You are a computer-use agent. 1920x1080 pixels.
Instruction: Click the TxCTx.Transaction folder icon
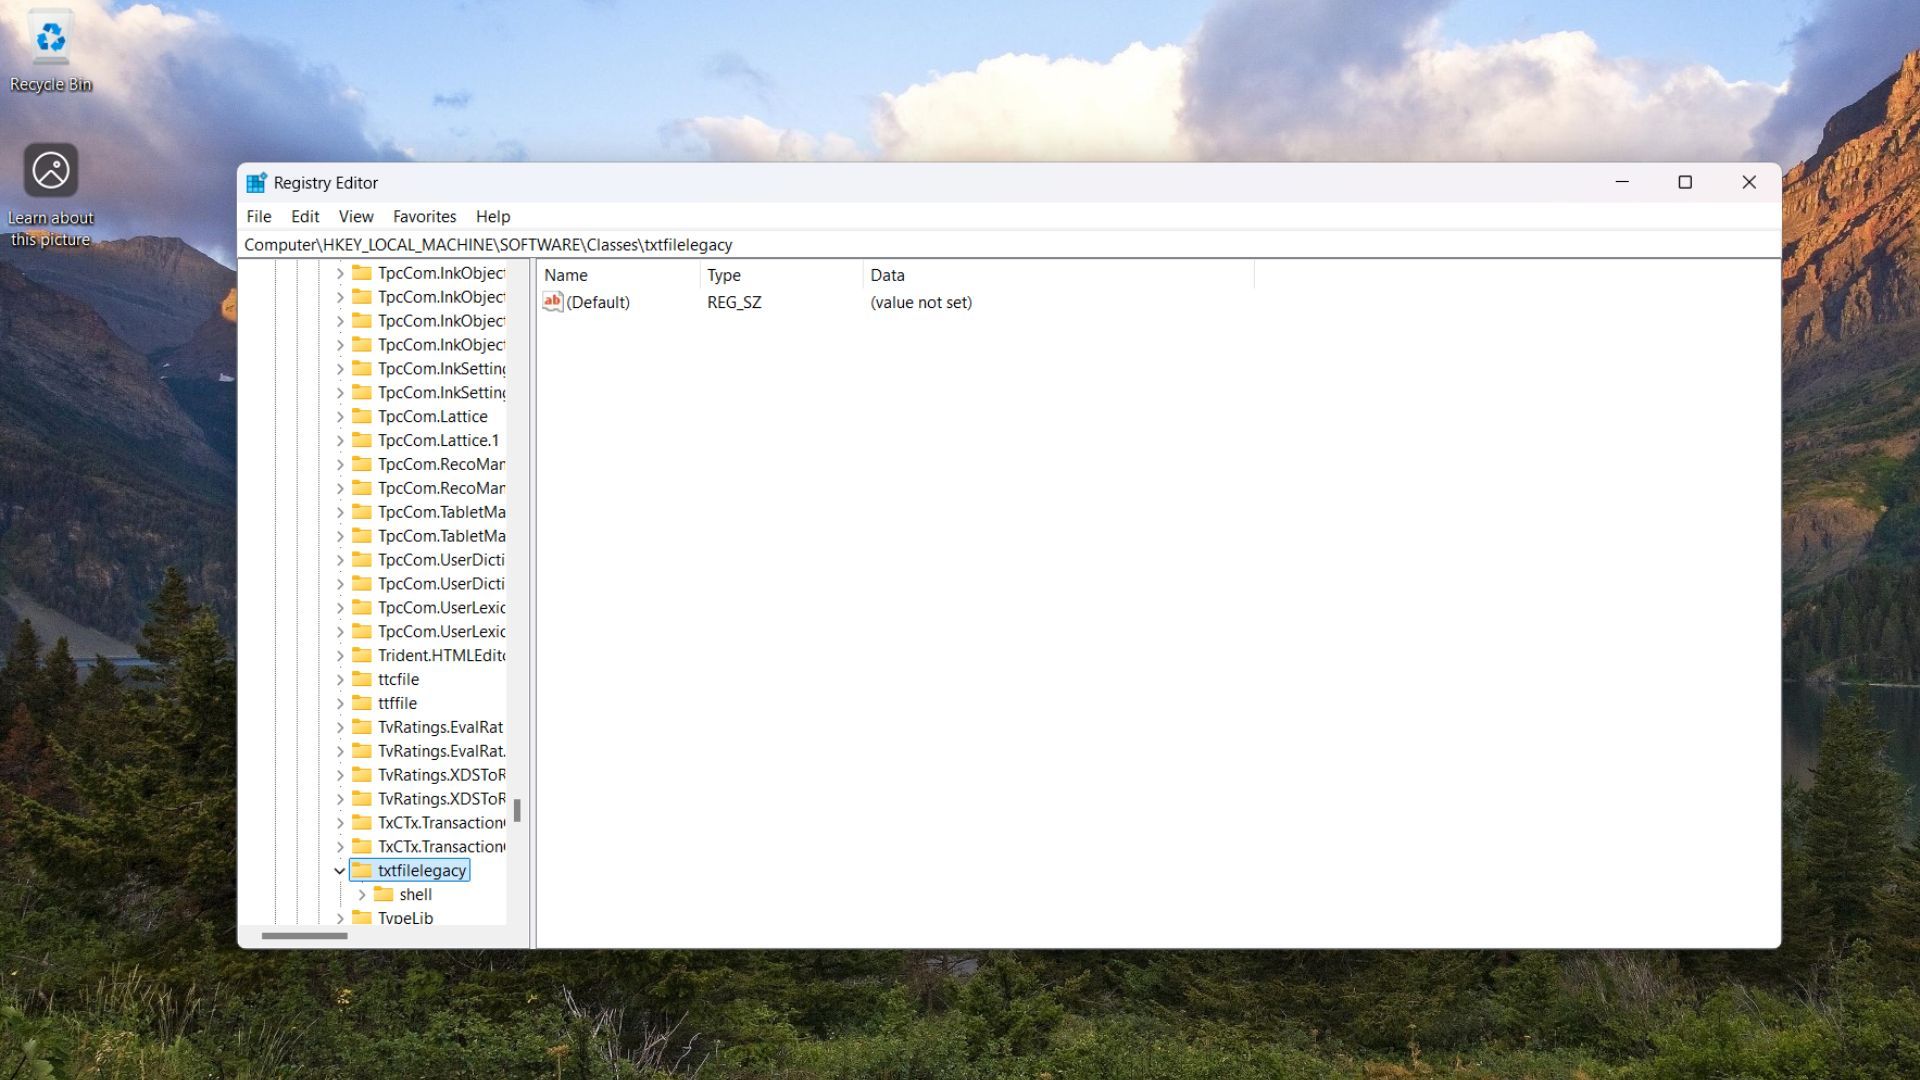pyautogui.click(x=363, y=822)
